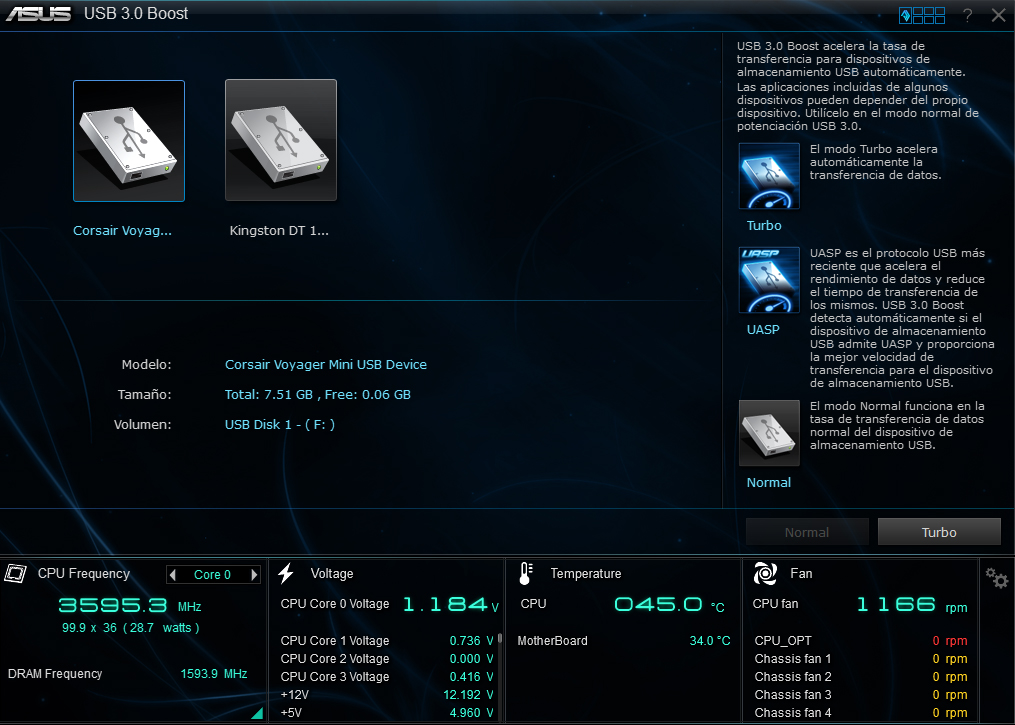Image resolution: width=1015 pixels, height=725 pixels.
Task: Click the Normal mode drive icon
Action: tap(769, 433)
